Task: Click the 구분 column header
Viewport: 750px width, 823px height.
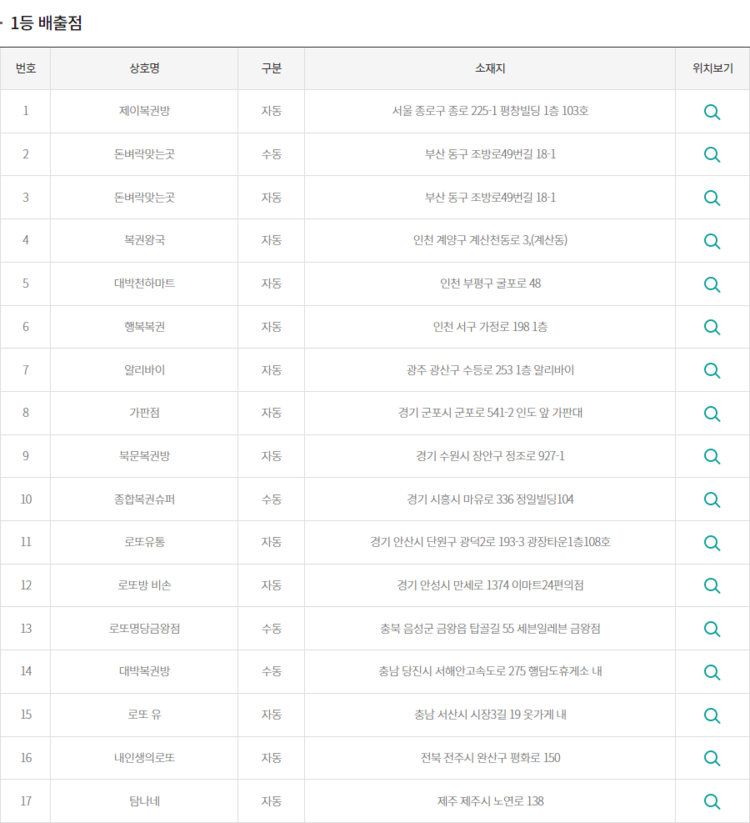Action: [x=271, y=68]
